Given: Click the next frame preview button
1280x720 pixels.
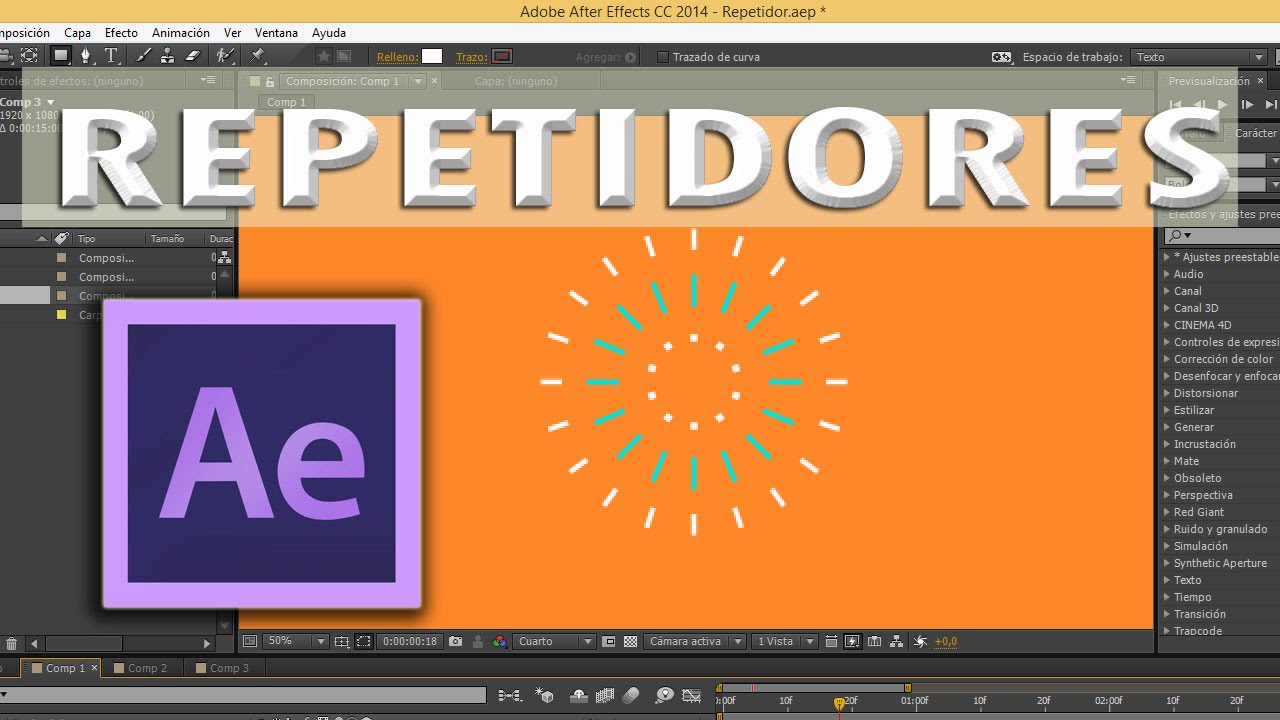Looking at the screenshot, I should [x=1246, y=104].
